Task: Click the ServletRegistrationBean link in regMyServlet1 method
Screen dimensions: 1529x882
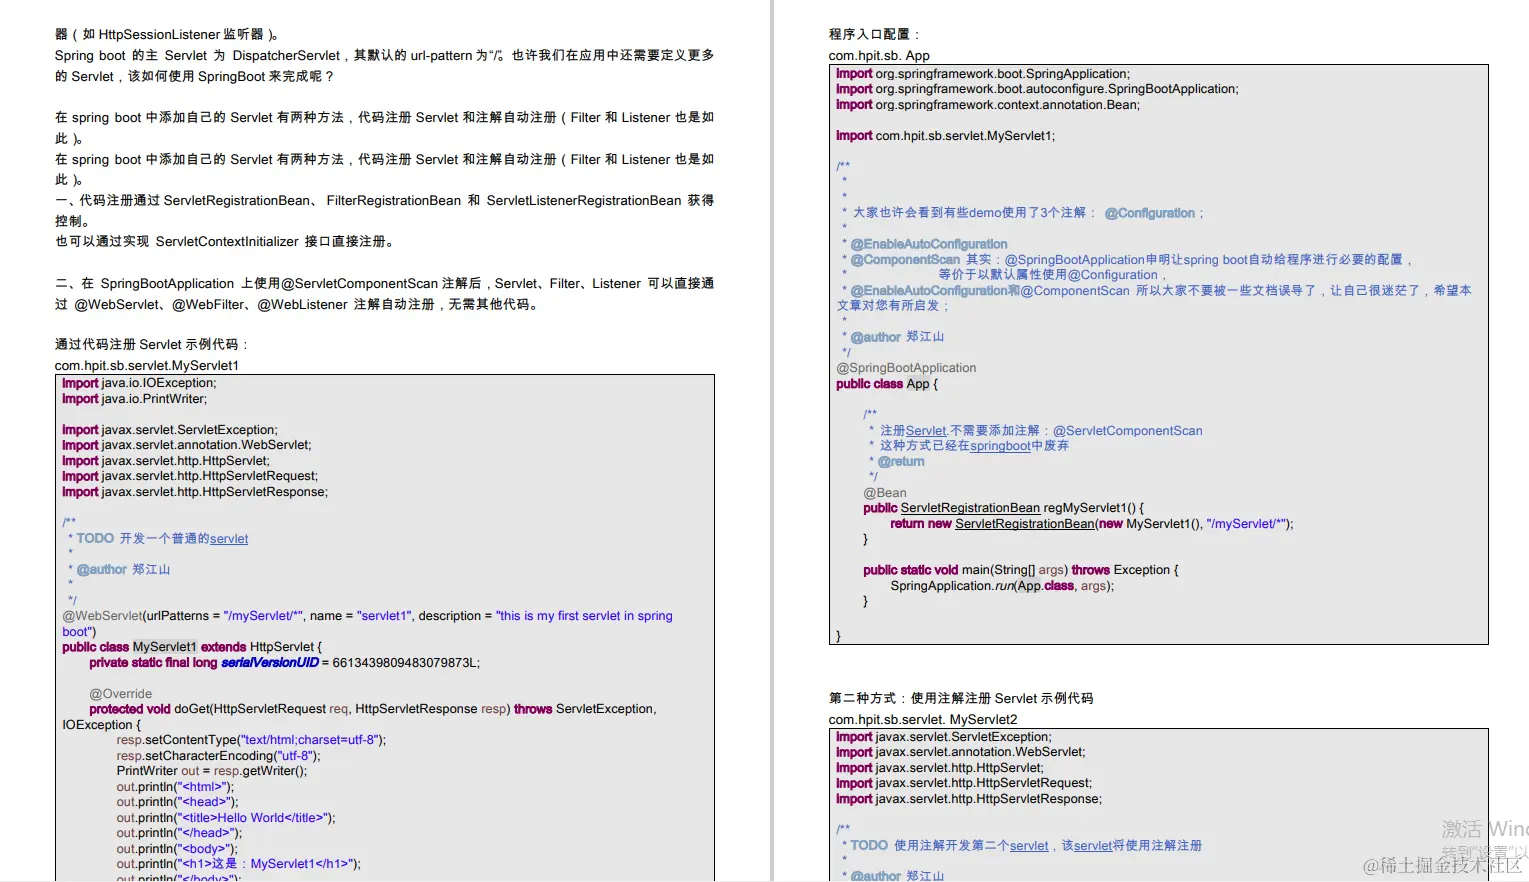Action: [x=969, y=508]
